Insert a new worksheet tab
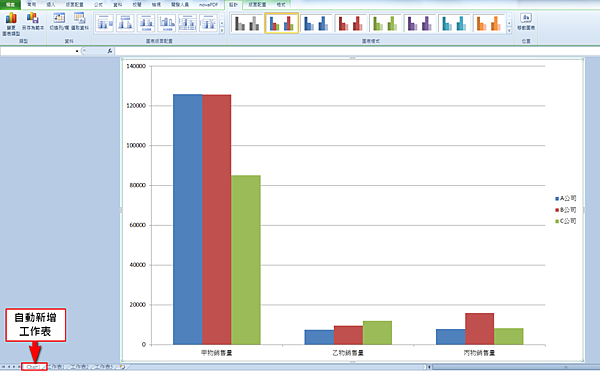This screenshot has width=600, height=371. tap(122, 367)
